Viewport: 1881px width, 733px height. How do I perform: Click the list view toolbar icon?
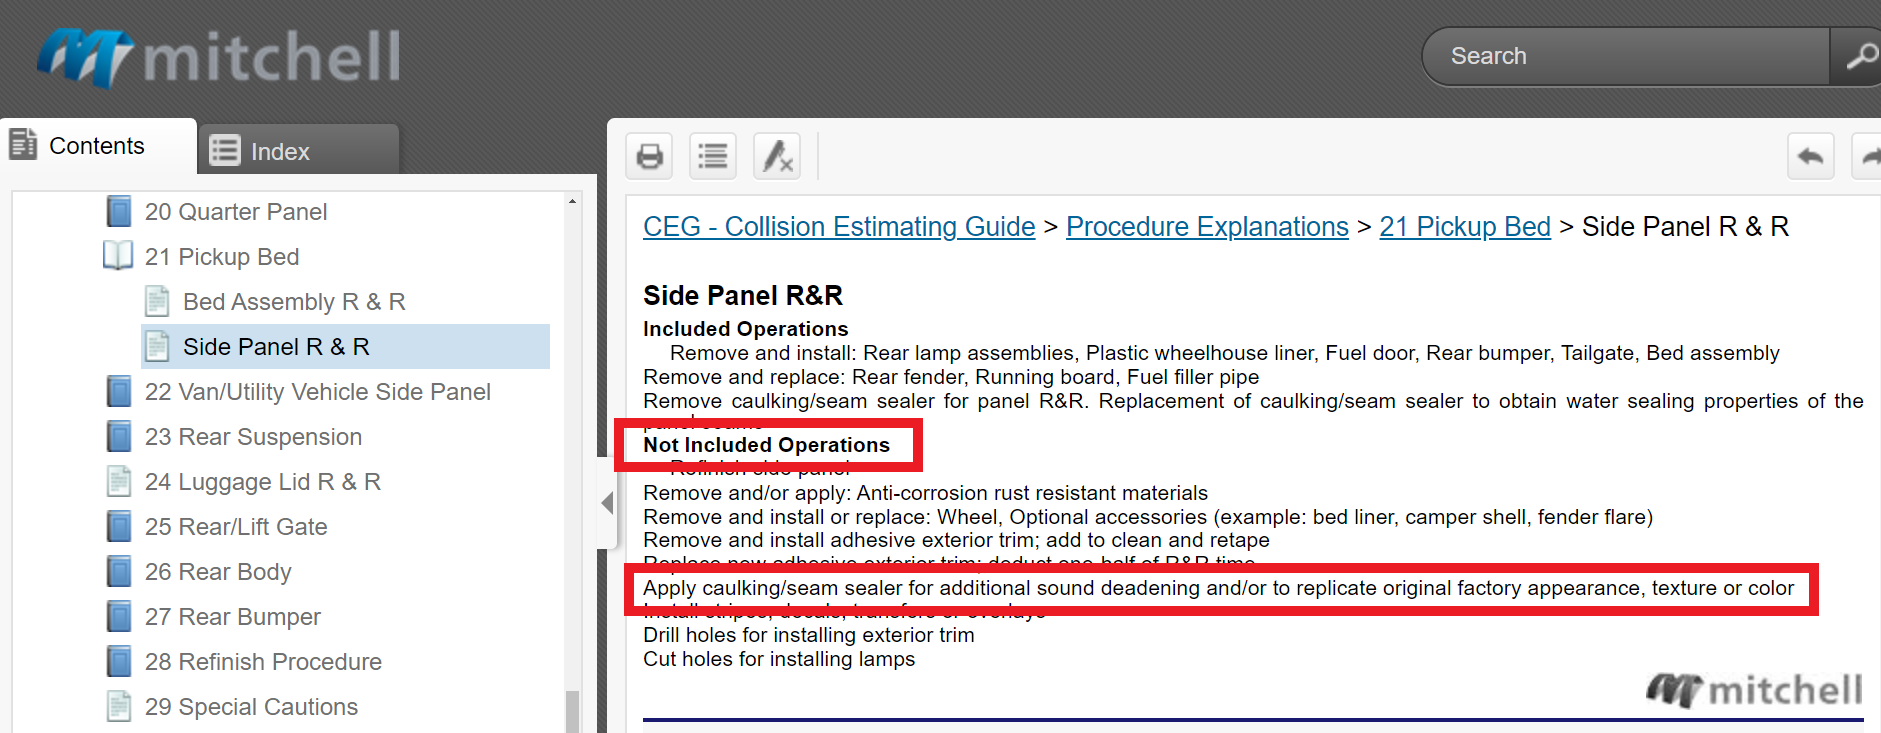pos(713,156)
